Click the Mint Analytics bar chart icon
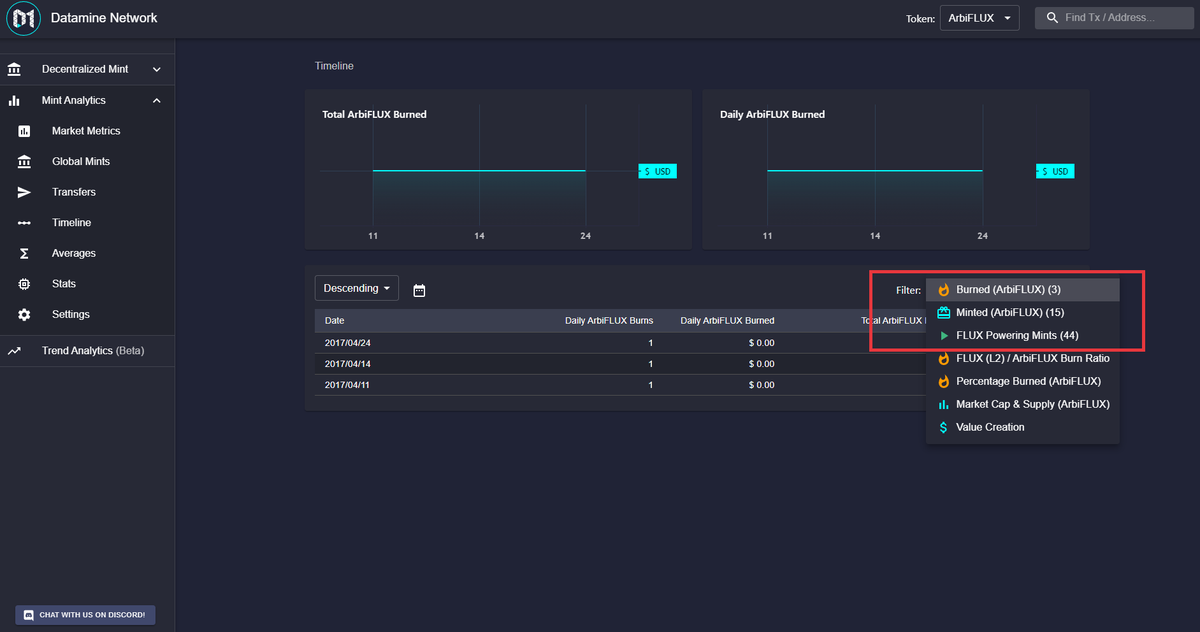The image size is (1200, 632). [14, 100]
